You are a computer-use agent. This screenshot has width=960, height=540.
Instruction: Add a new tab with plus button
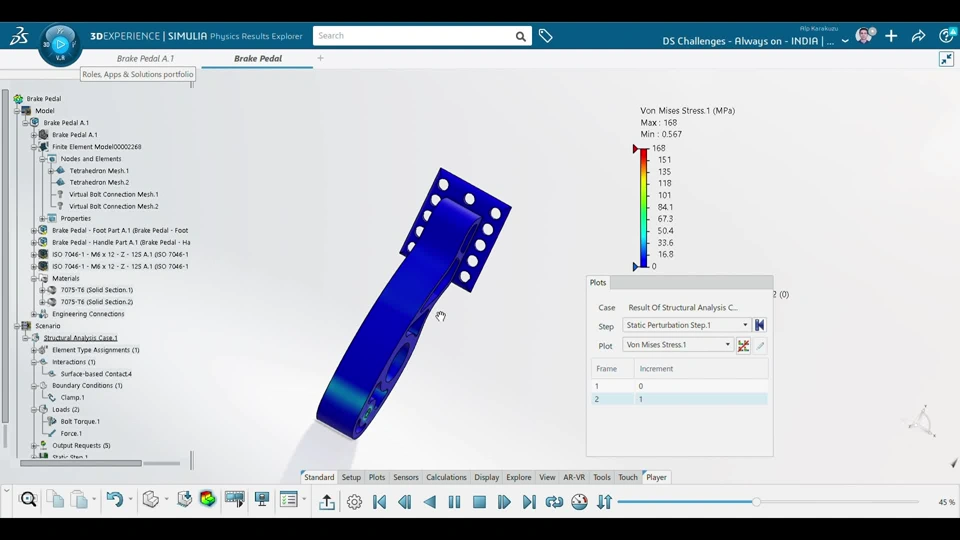(x=320, y=59)
